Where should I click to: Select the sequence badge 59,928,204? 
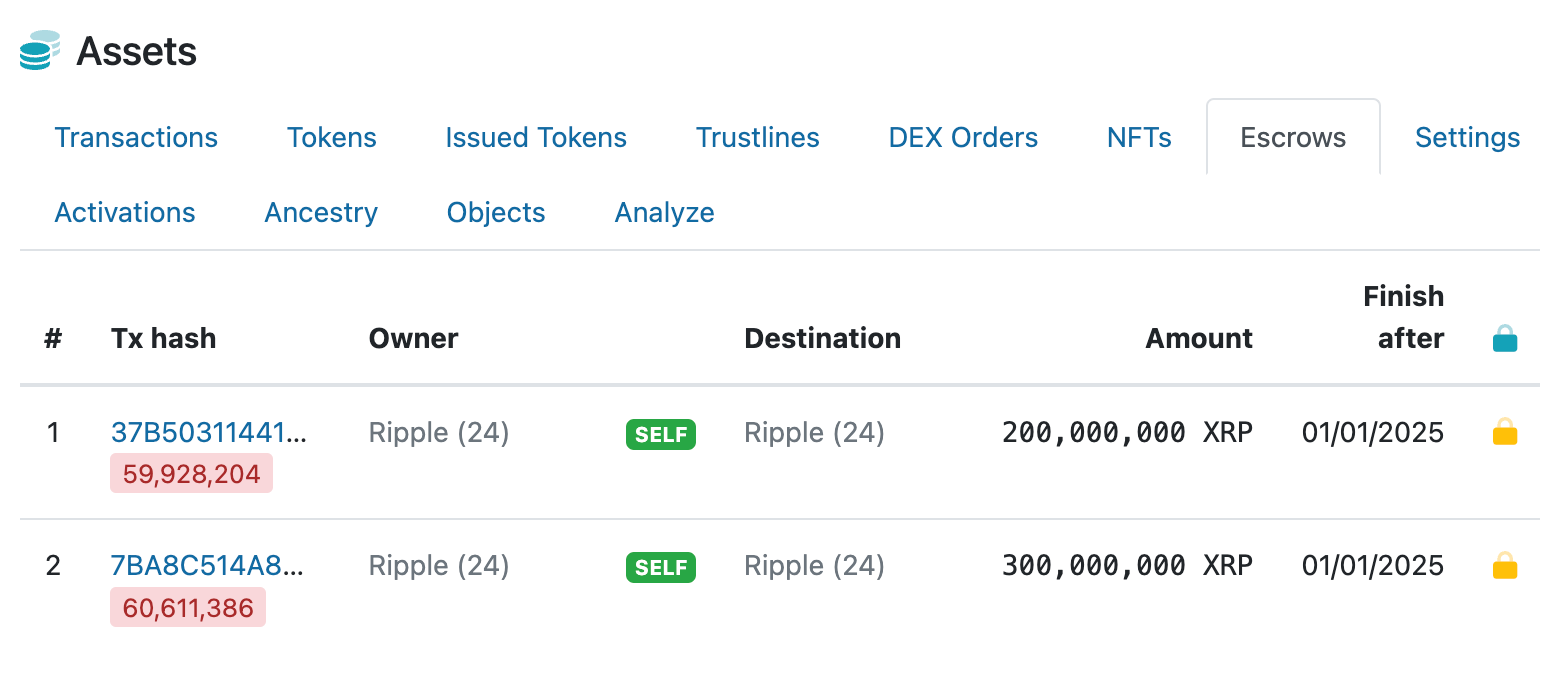(191, 473)
